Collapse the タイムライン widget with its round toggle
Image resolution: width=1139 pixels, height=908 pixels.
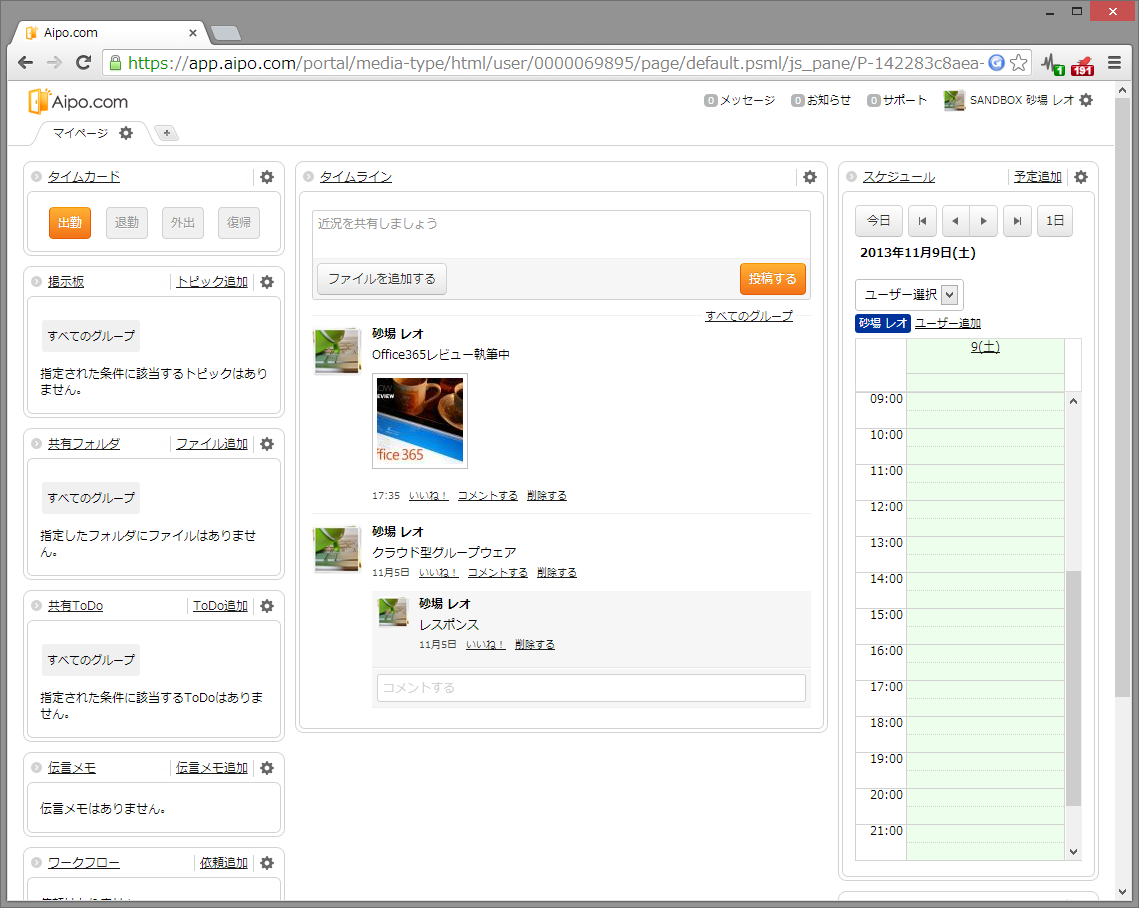coord(308,177)
